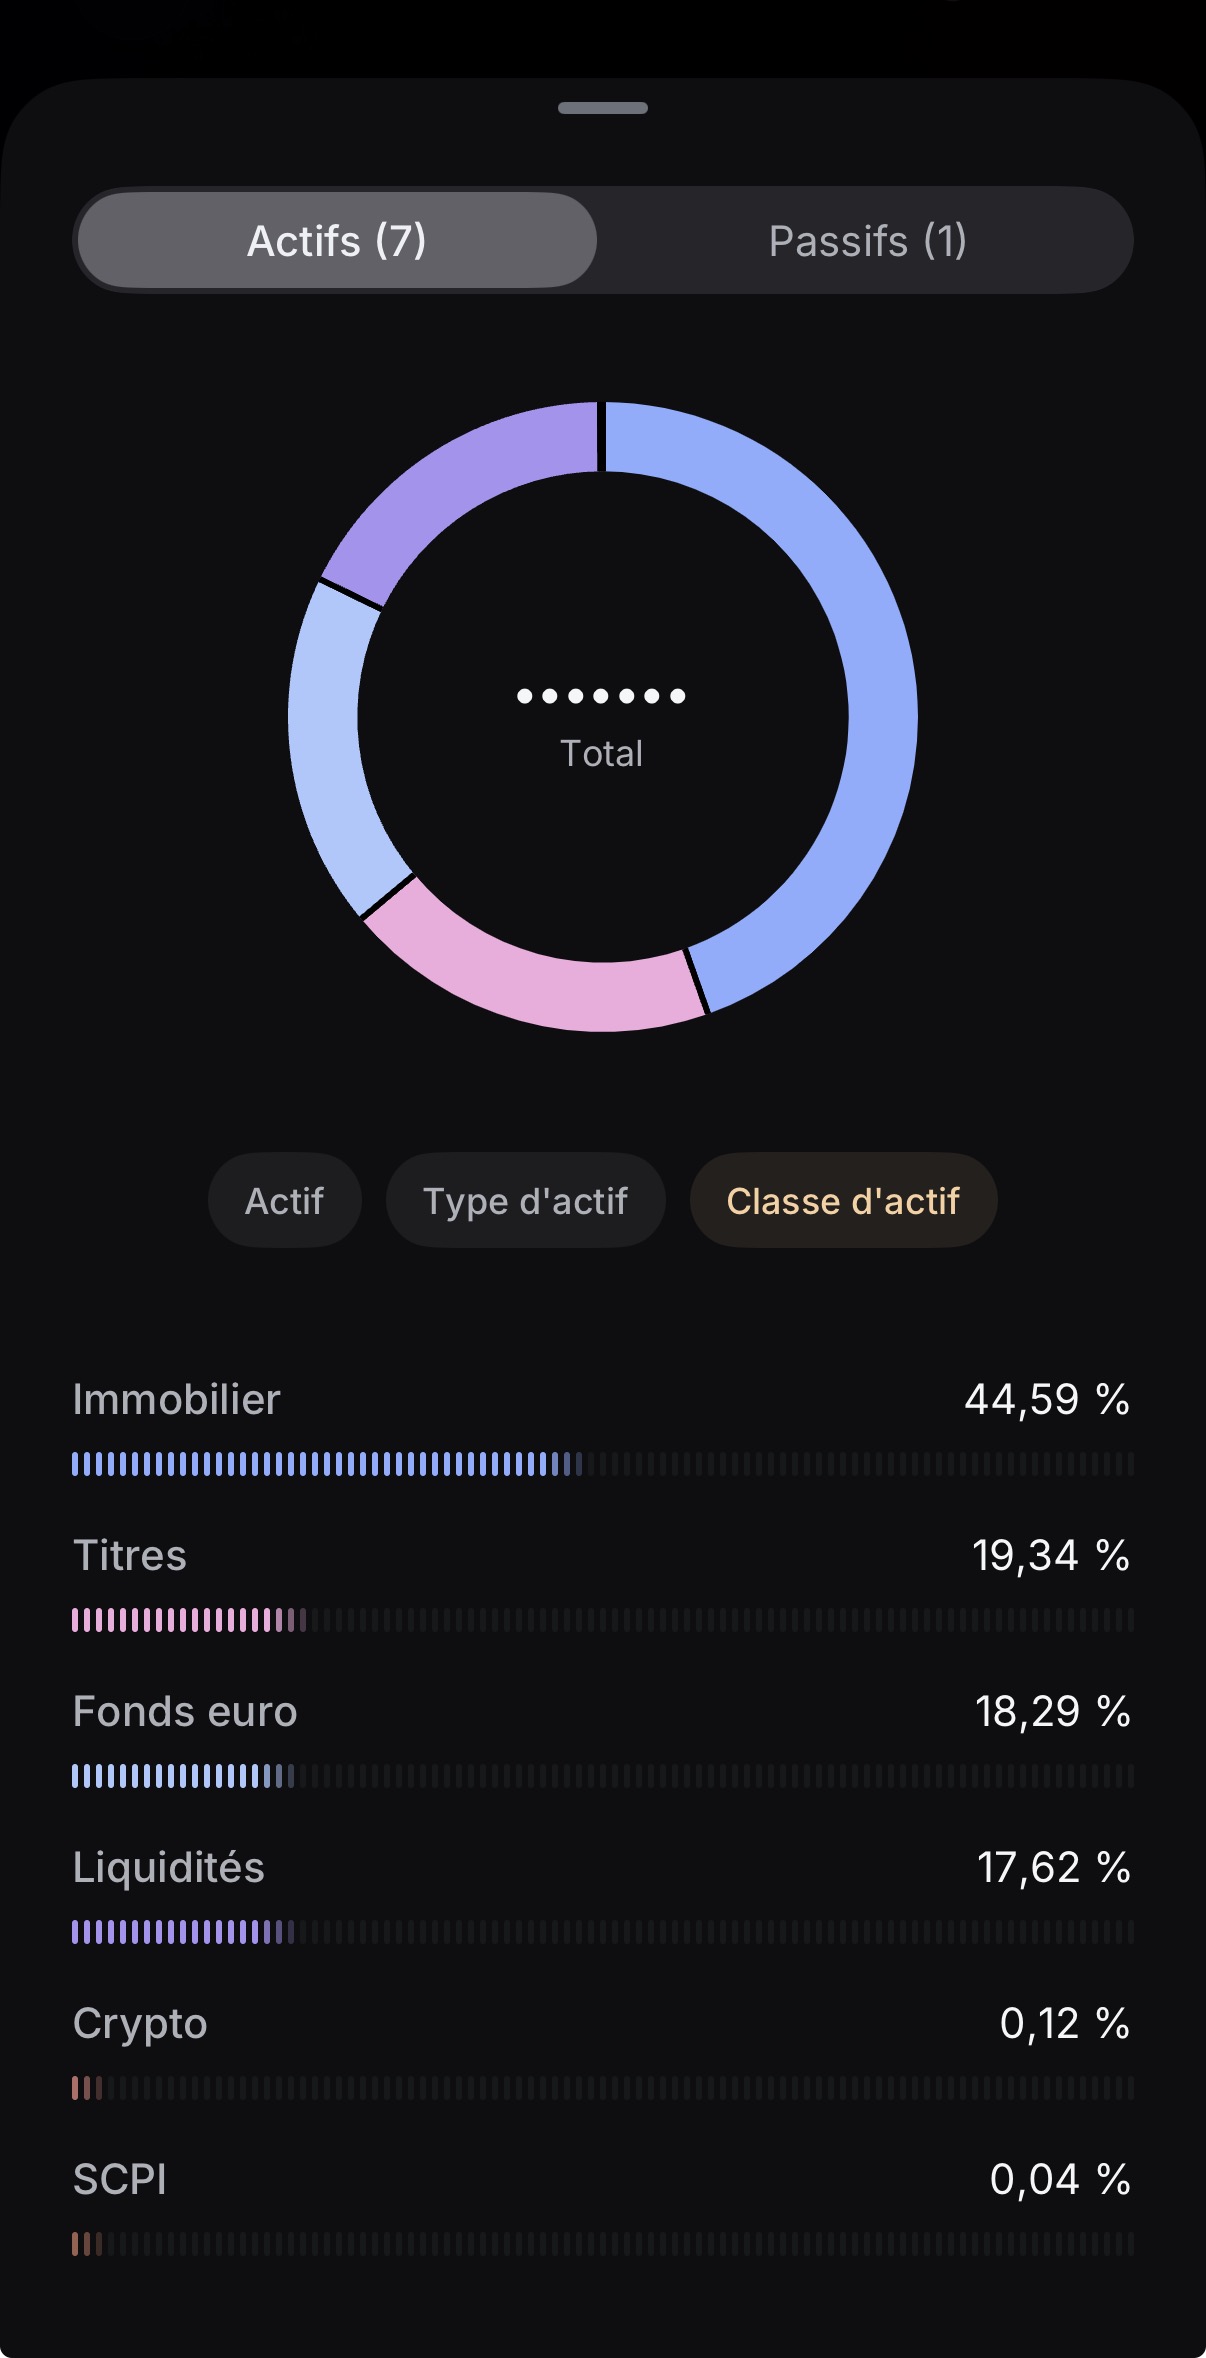
Task: Switch to the Passifs (1) tab
Action: pos(867,240)
